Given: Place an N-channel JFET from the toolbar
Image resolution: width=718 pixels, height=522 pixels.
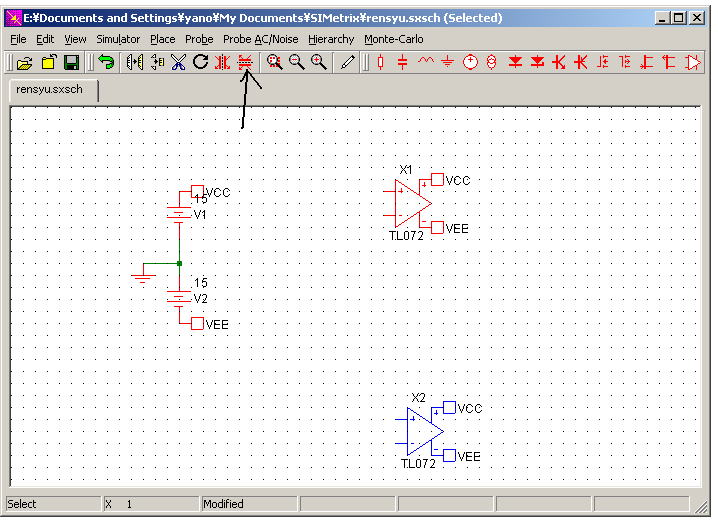Looking at the screenshot, I should (647, 62).
